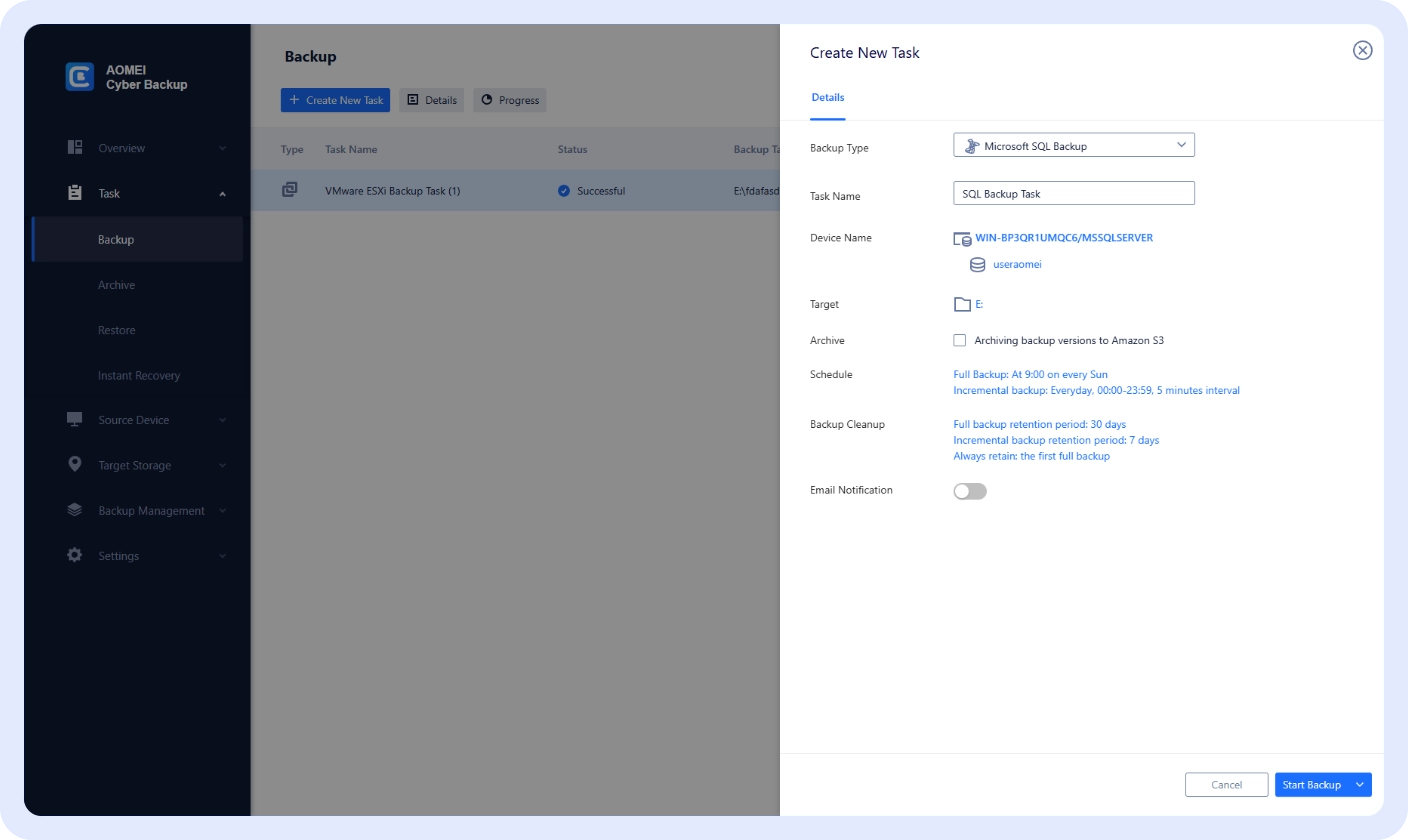Image resolution: width=1408 pixels, height=840 pixels.
Task: Click the Progress toolbar button
Action: coord(510,100)
